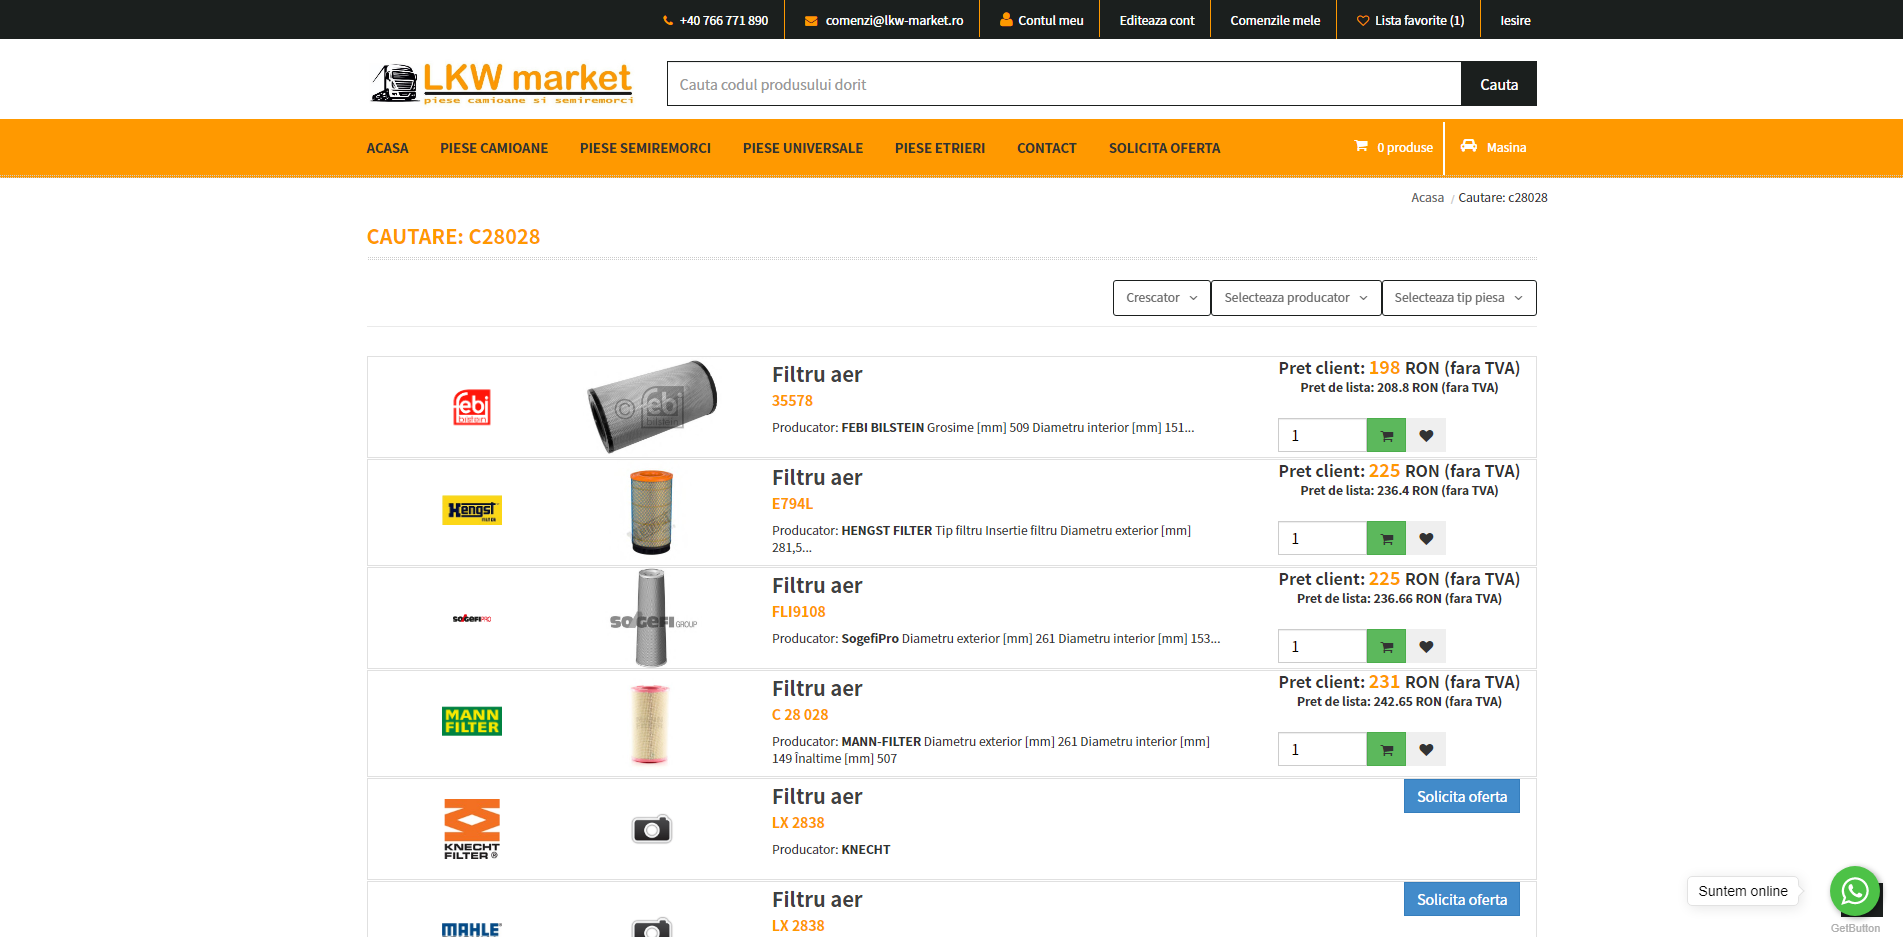Open Selecteaza producator dropdown

click(1296, 298)
